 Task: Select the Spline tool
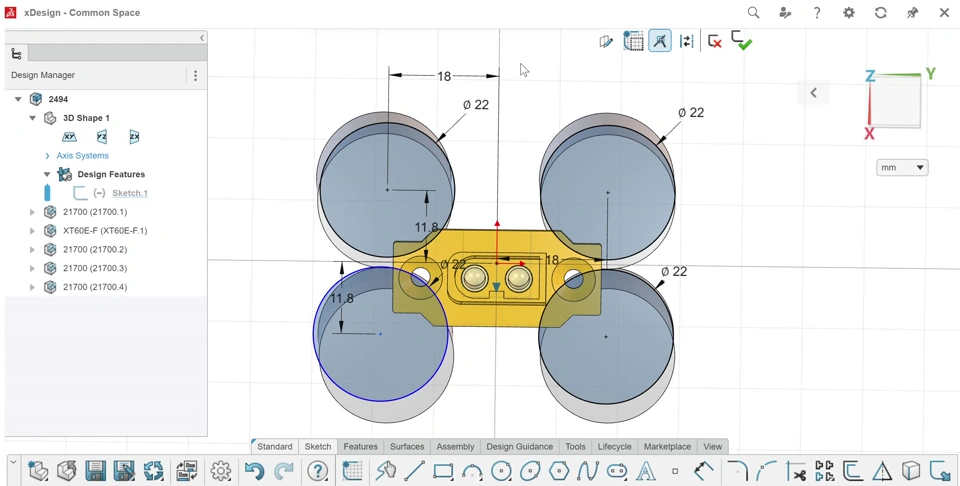pos(588,471)
